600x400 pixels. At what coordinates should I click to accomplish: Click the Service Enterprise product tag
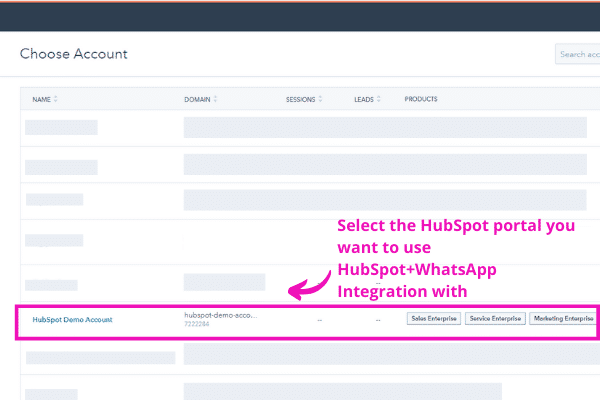[x=495, y=318]
